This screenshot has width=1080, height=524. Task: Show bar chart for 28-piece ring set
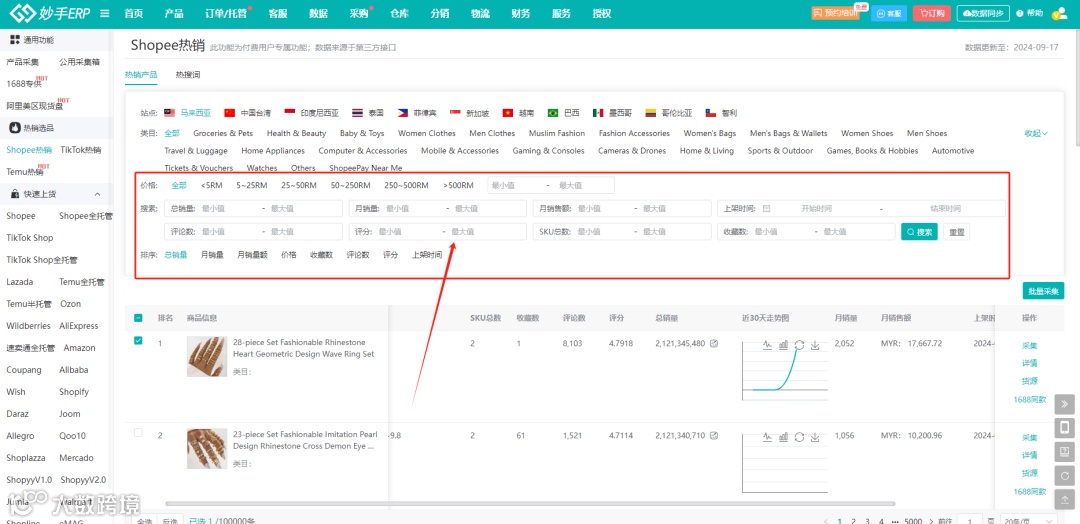783,345
